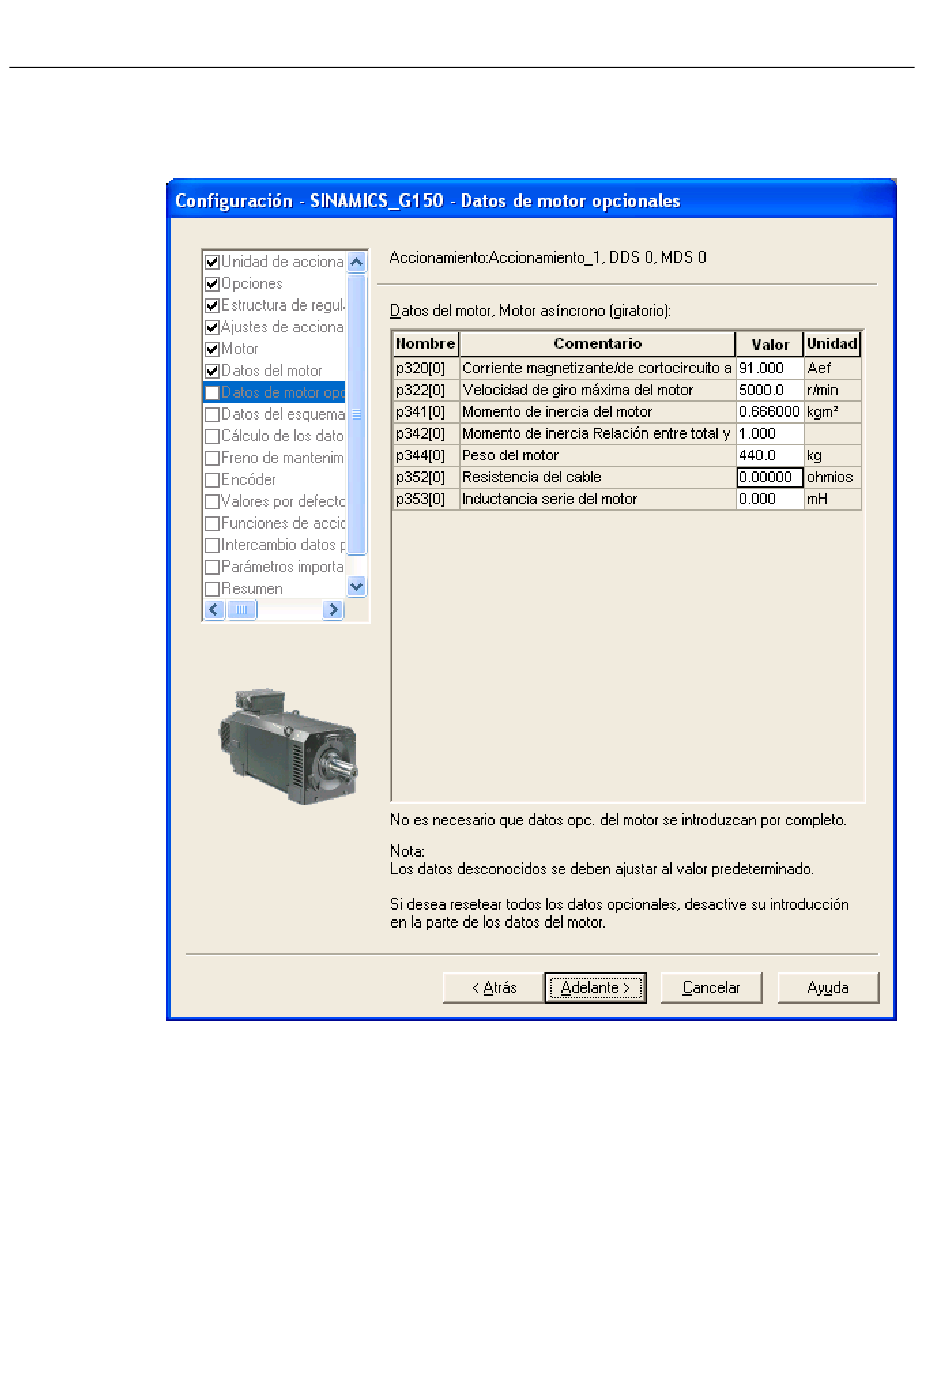This screenshot has width=950, height=1397.
Task: Click the kgm² unit cell
Action: tap(833, 412)
